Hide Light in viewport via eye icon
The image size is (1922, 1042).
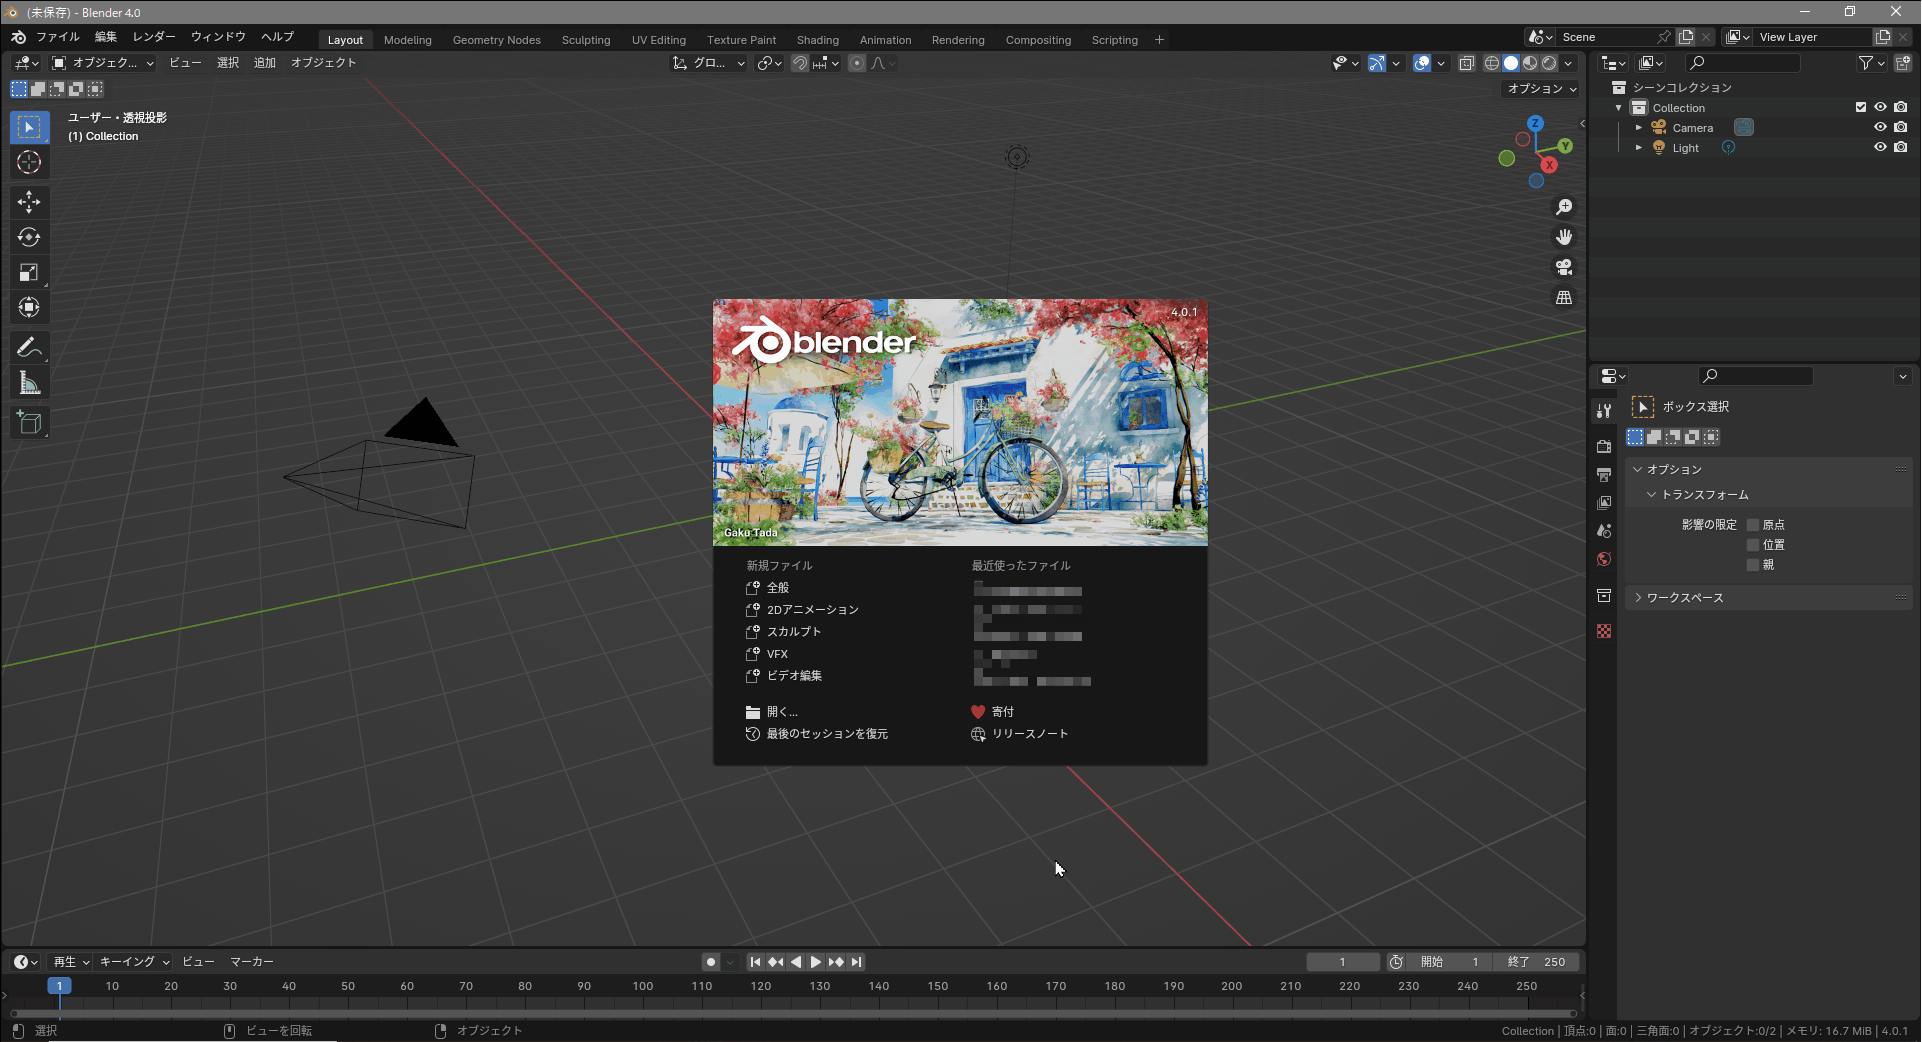(1880, 147)
